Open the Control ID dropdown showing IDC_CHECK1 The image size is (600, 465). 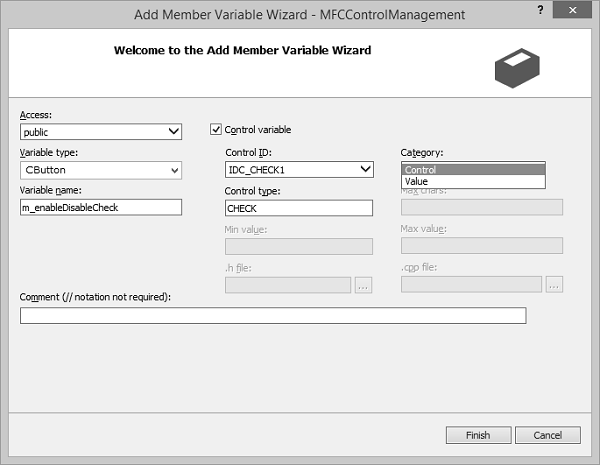365,170
